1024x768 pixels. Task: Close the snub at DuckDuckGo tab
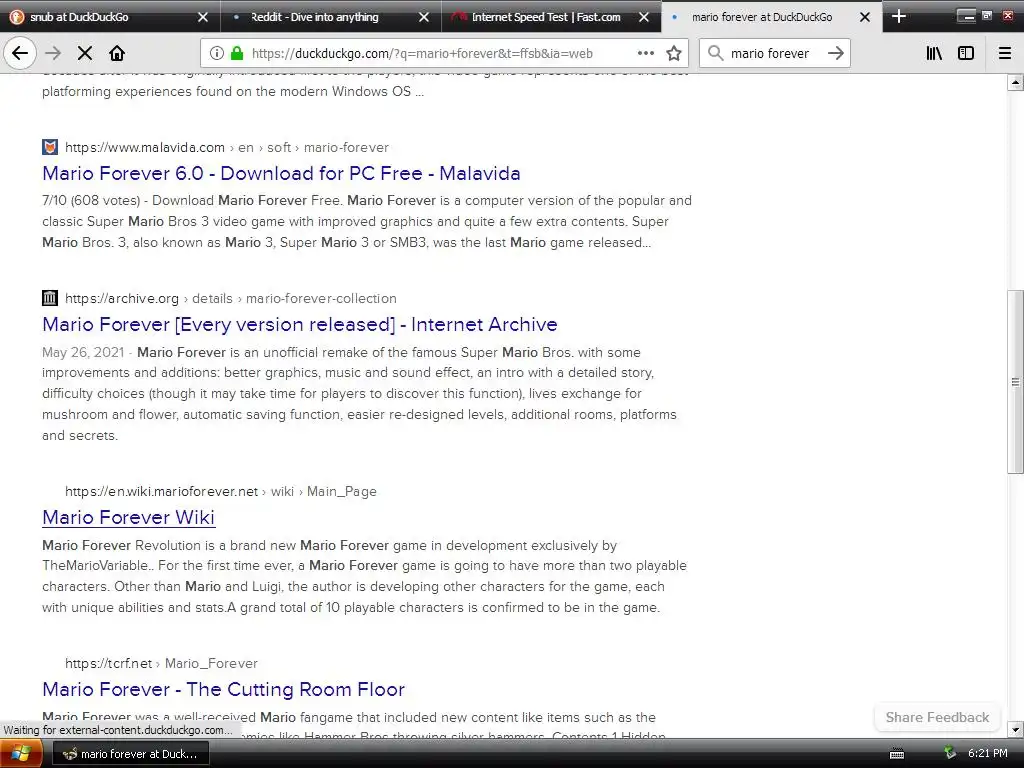click(x=203, y=17)
